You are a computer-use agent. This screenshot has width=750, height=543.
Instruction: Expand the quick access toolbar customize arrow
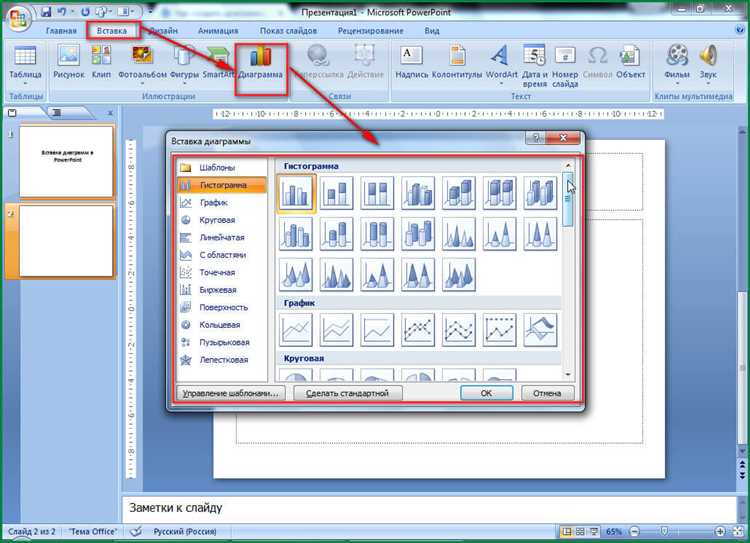(151, 11)
